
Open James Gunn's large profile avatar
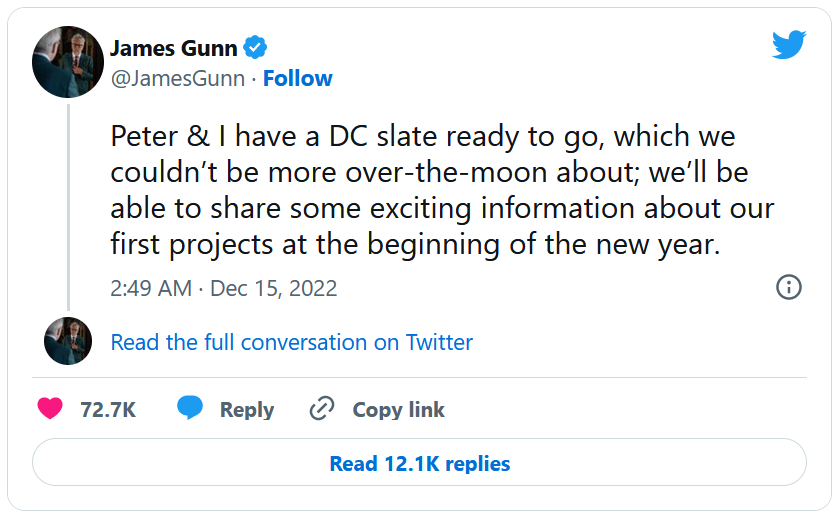[x=68, y=62]
